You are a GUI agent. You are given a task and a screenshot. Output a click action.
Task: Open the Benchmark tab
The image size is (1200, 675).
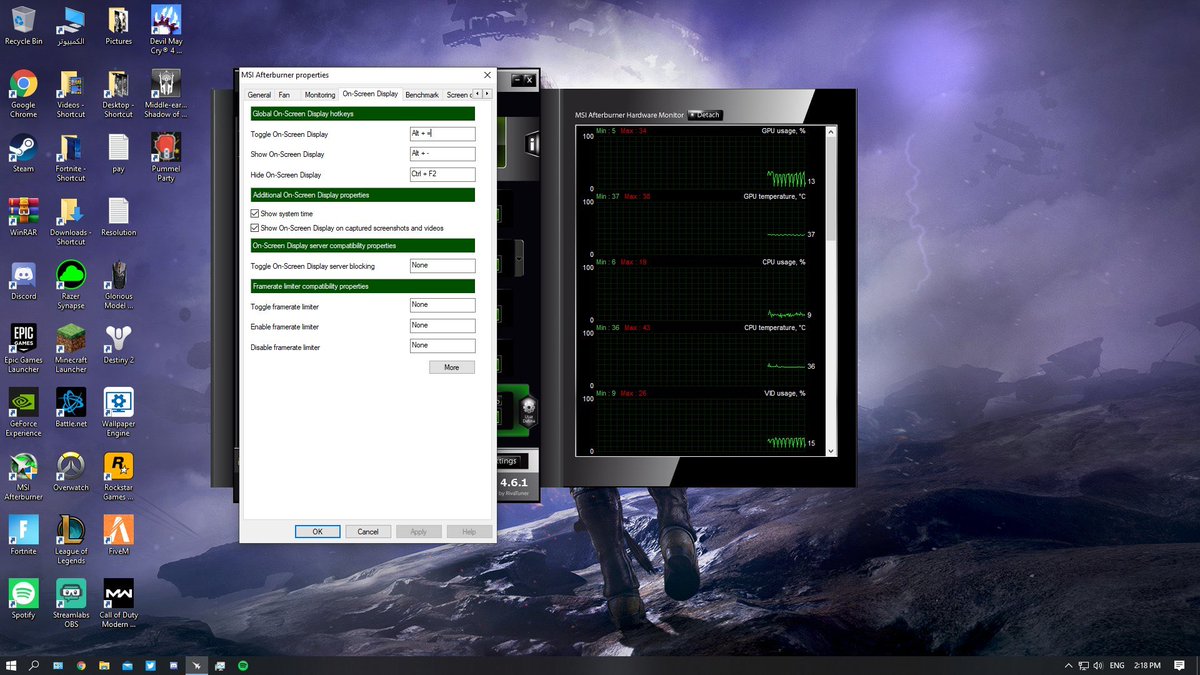422,95
